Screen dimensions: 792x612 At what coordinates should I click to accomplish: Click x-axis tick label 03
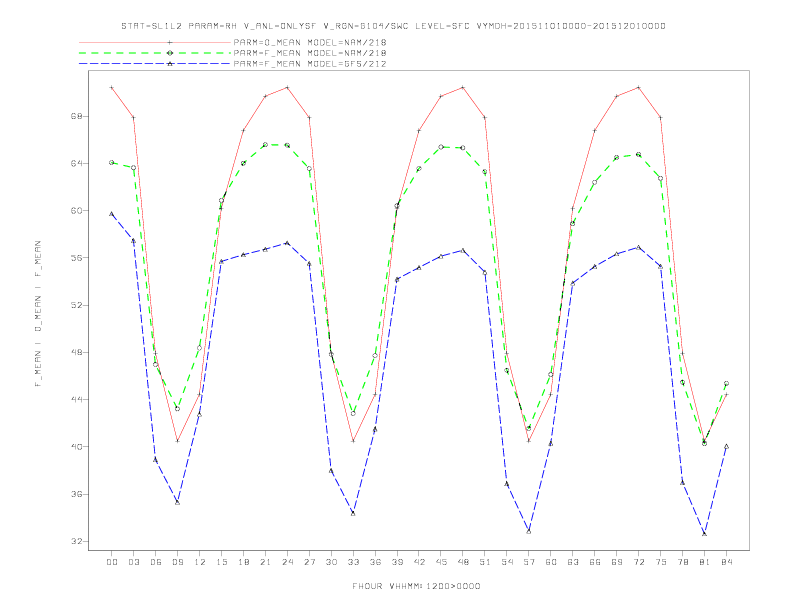click(x=133, y=562)
